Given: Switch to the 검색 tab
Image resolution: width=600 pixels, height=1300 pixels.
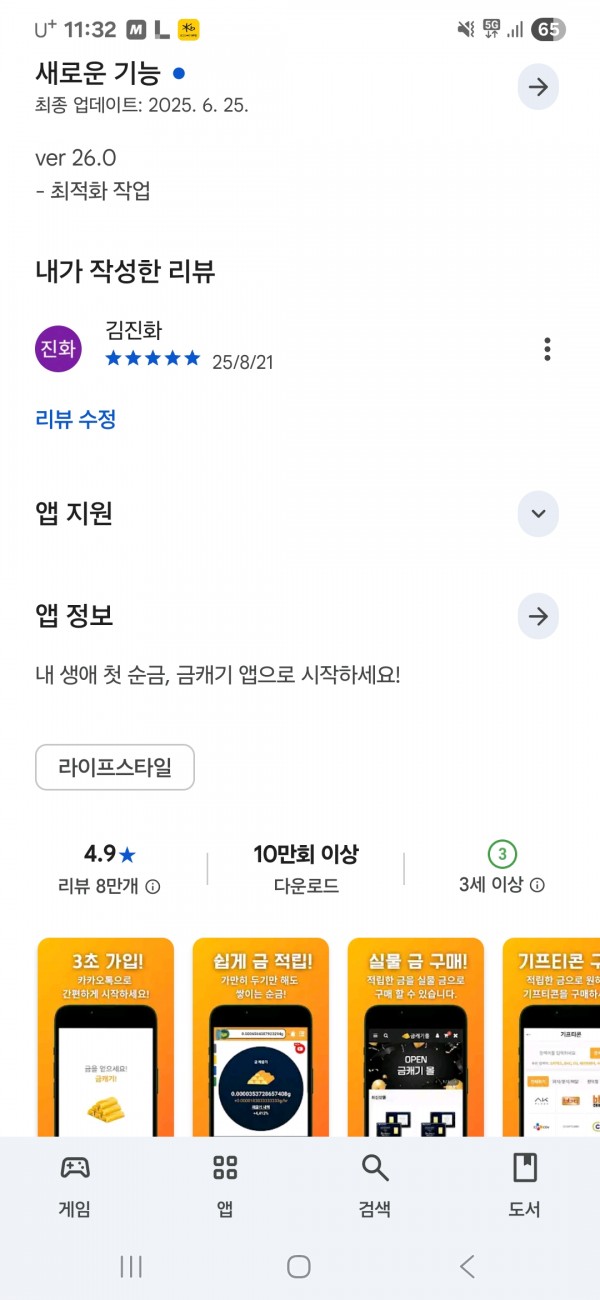Looking at the screenshot, I should 375,1186.
